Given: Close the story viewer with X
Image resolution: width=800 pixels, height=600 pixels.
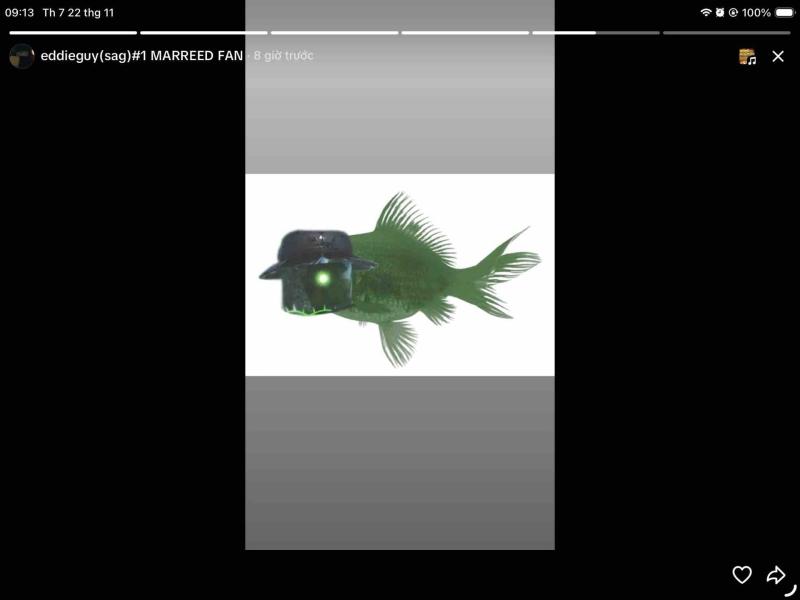Looking at the screenshot, I should pyautogui.click(x=778, y=57).
